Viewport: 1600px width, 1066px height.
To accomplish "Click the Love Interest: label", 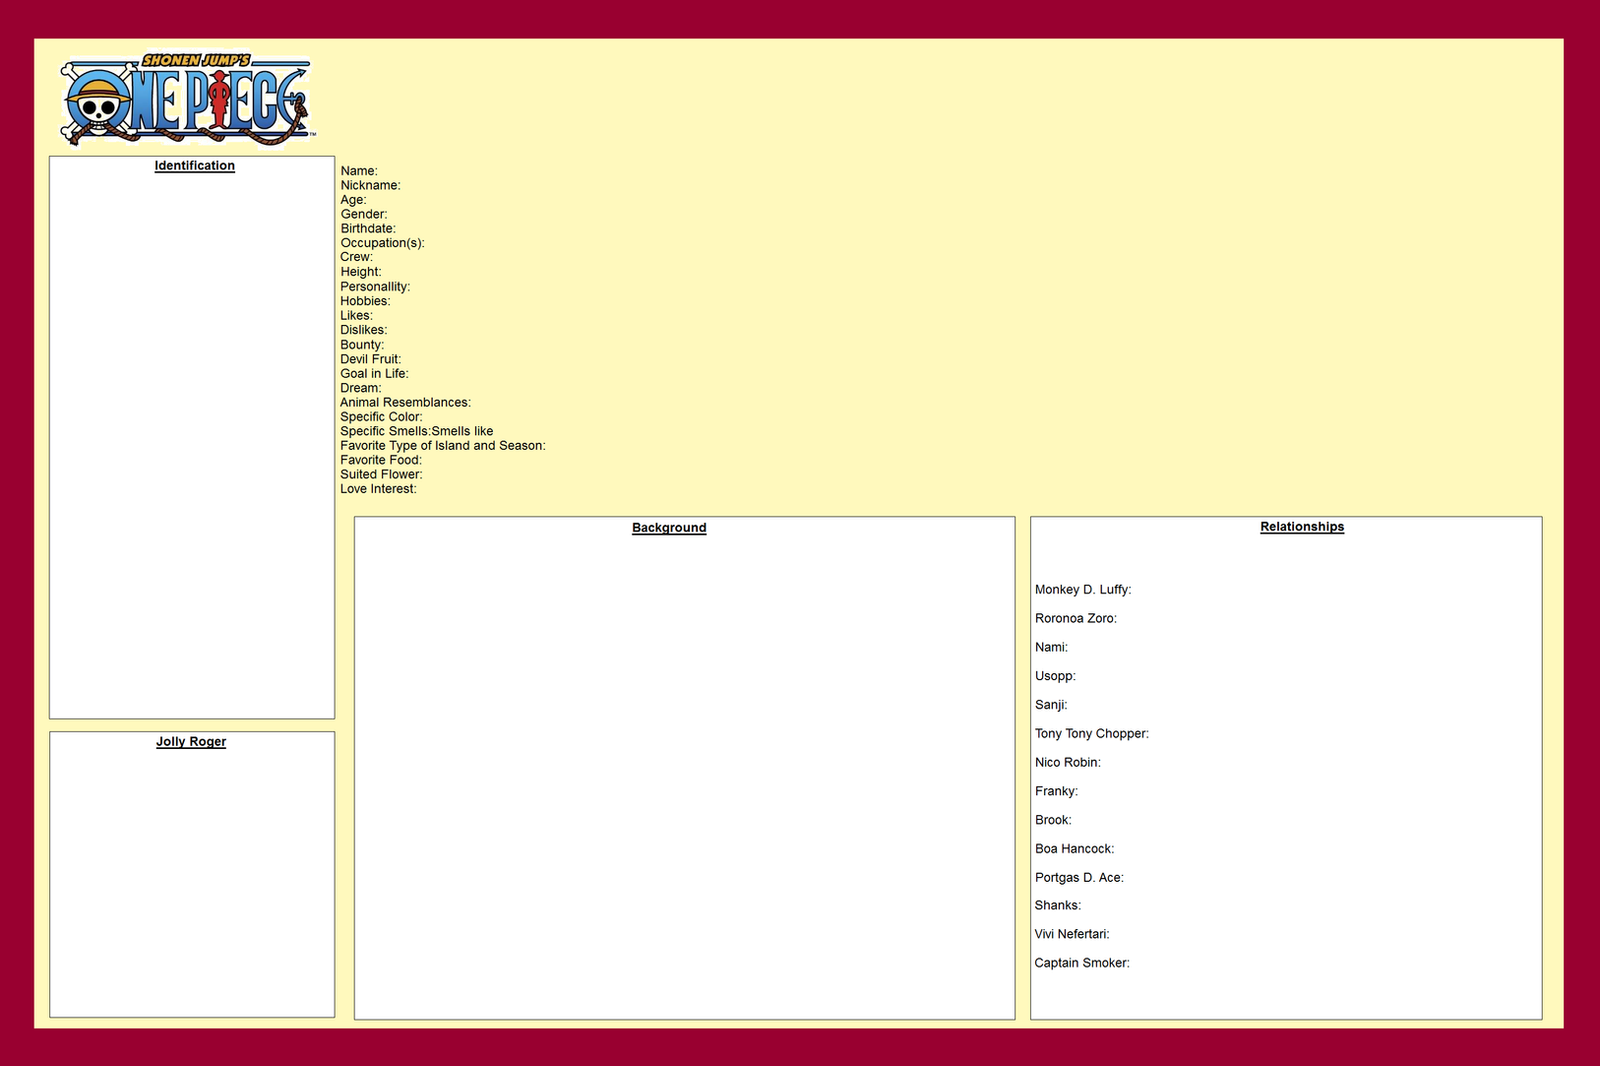I will 378,489.
